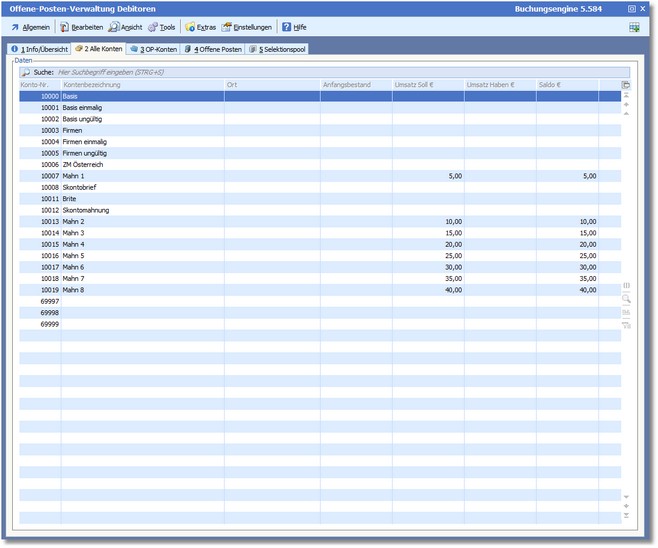Open Einstellungen settings
Screen dimensions: 658x548
(x=247, y=27)
